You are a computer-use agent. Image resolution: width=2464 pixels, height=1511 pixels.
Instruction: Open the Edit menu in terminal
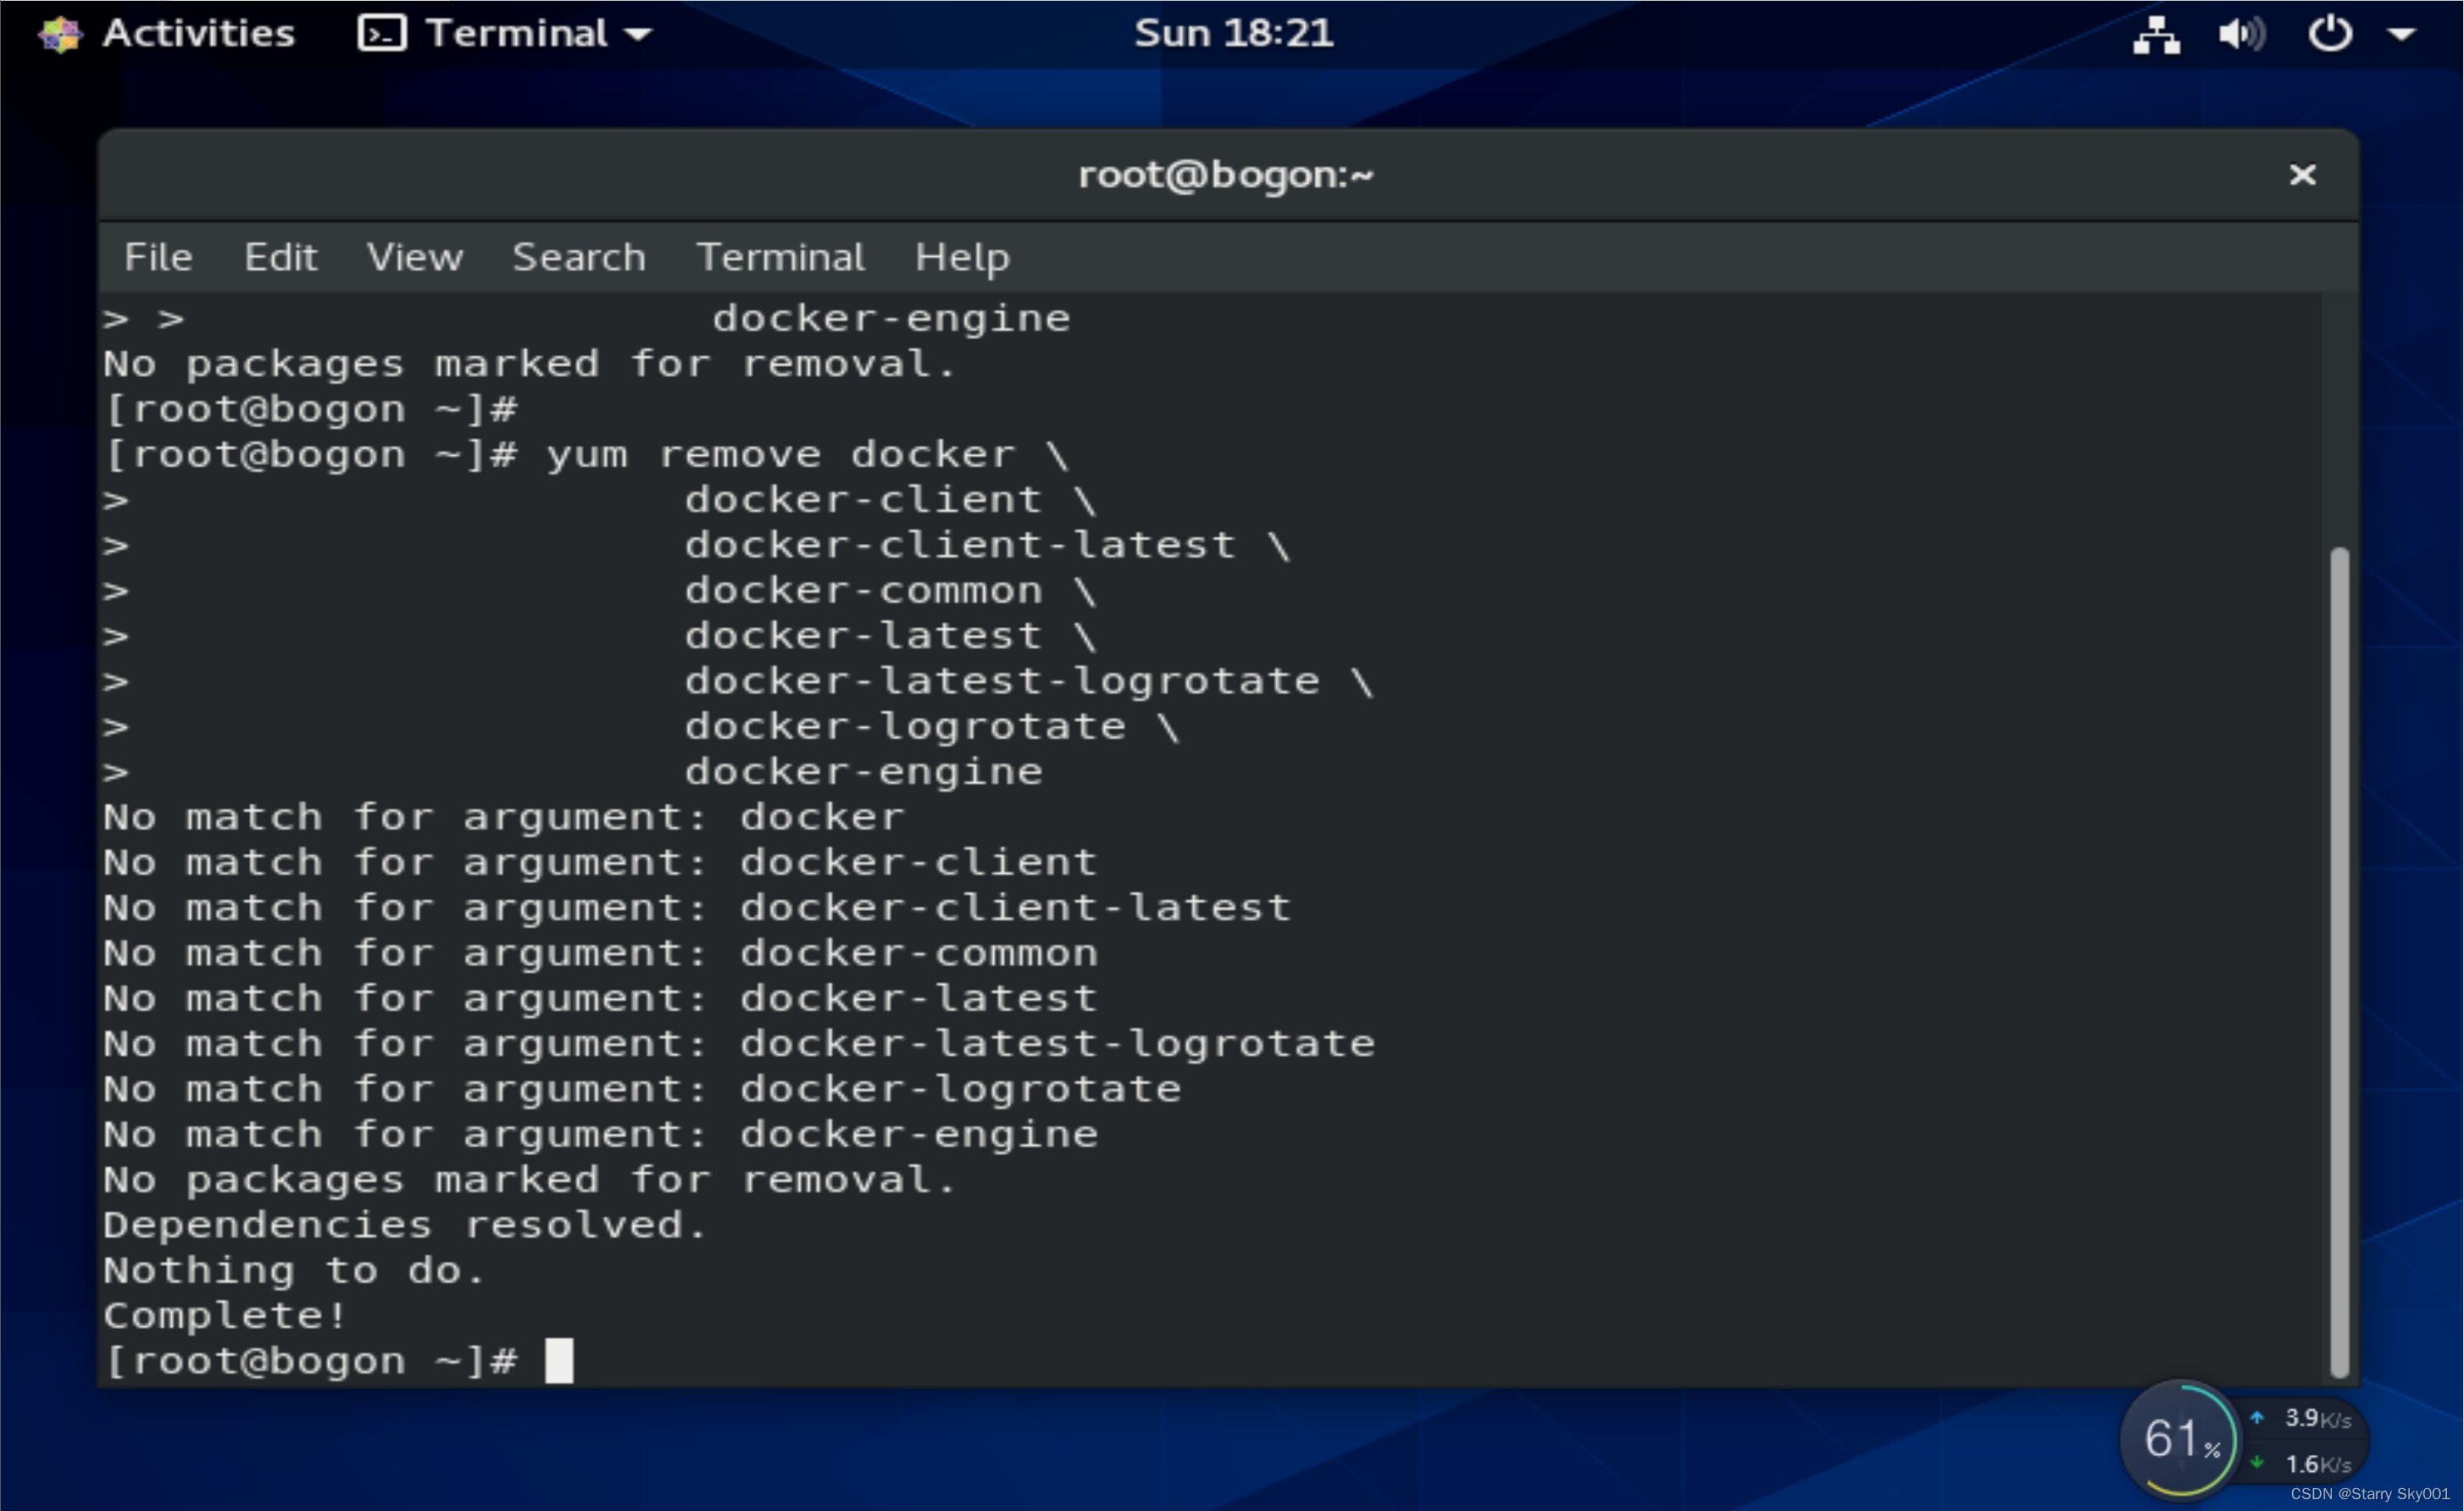pos(280,257)
